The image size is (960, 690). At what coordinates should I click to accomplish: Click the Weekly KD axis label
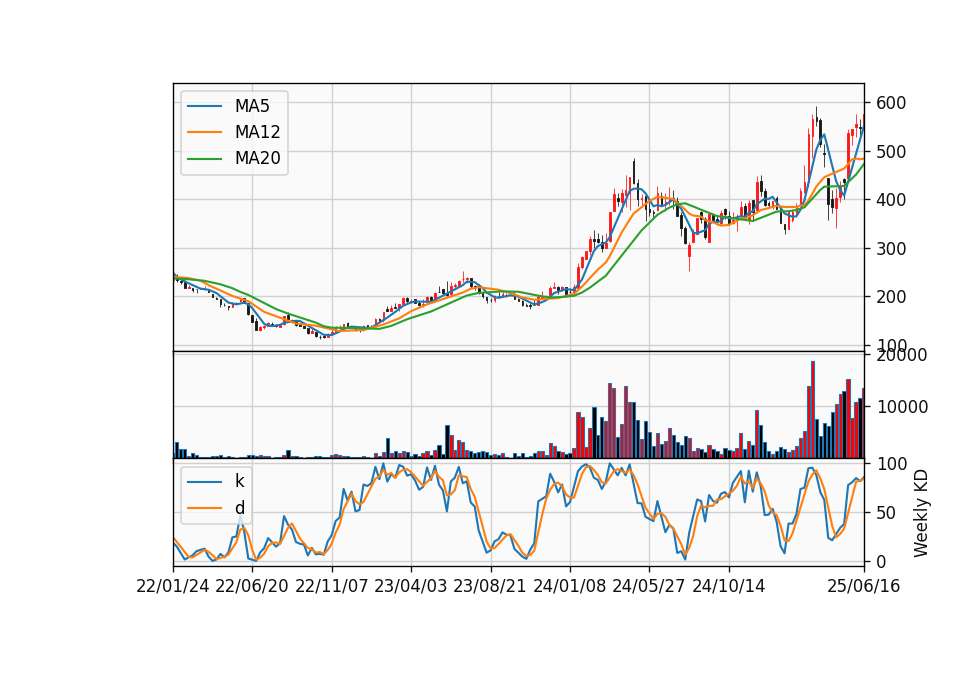tap(920, 514)
